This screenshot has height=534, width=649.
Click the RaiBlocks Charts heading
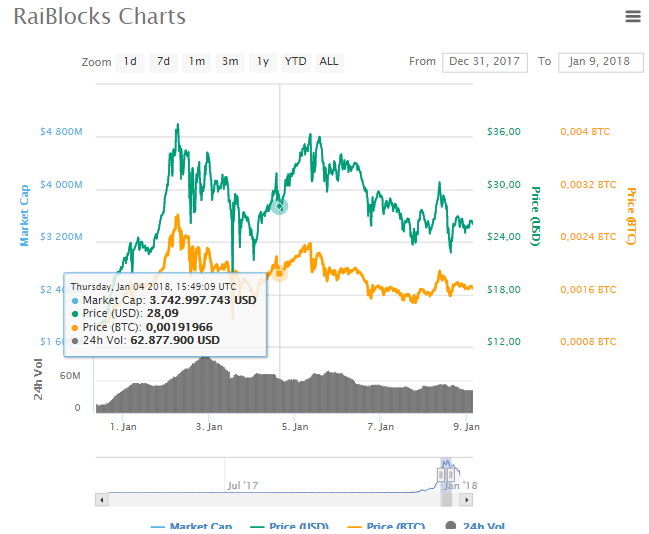[x=99, y=17]
